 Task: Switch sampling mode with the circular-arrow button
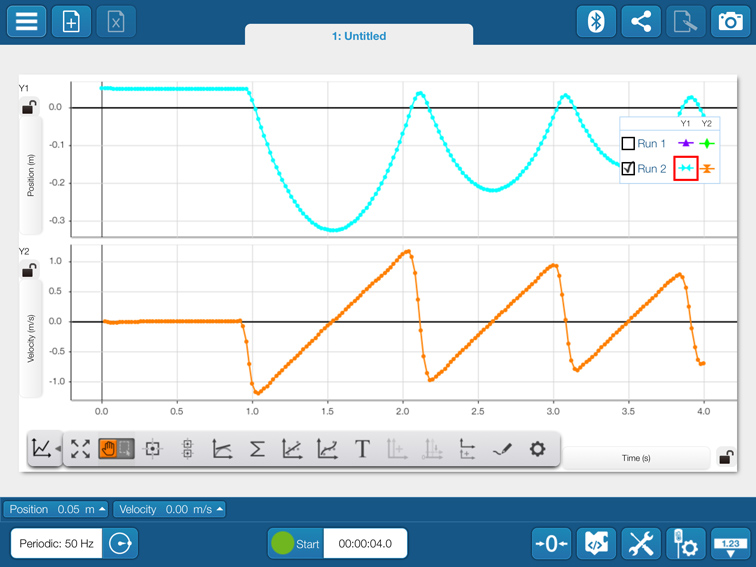tap(120, 543)
